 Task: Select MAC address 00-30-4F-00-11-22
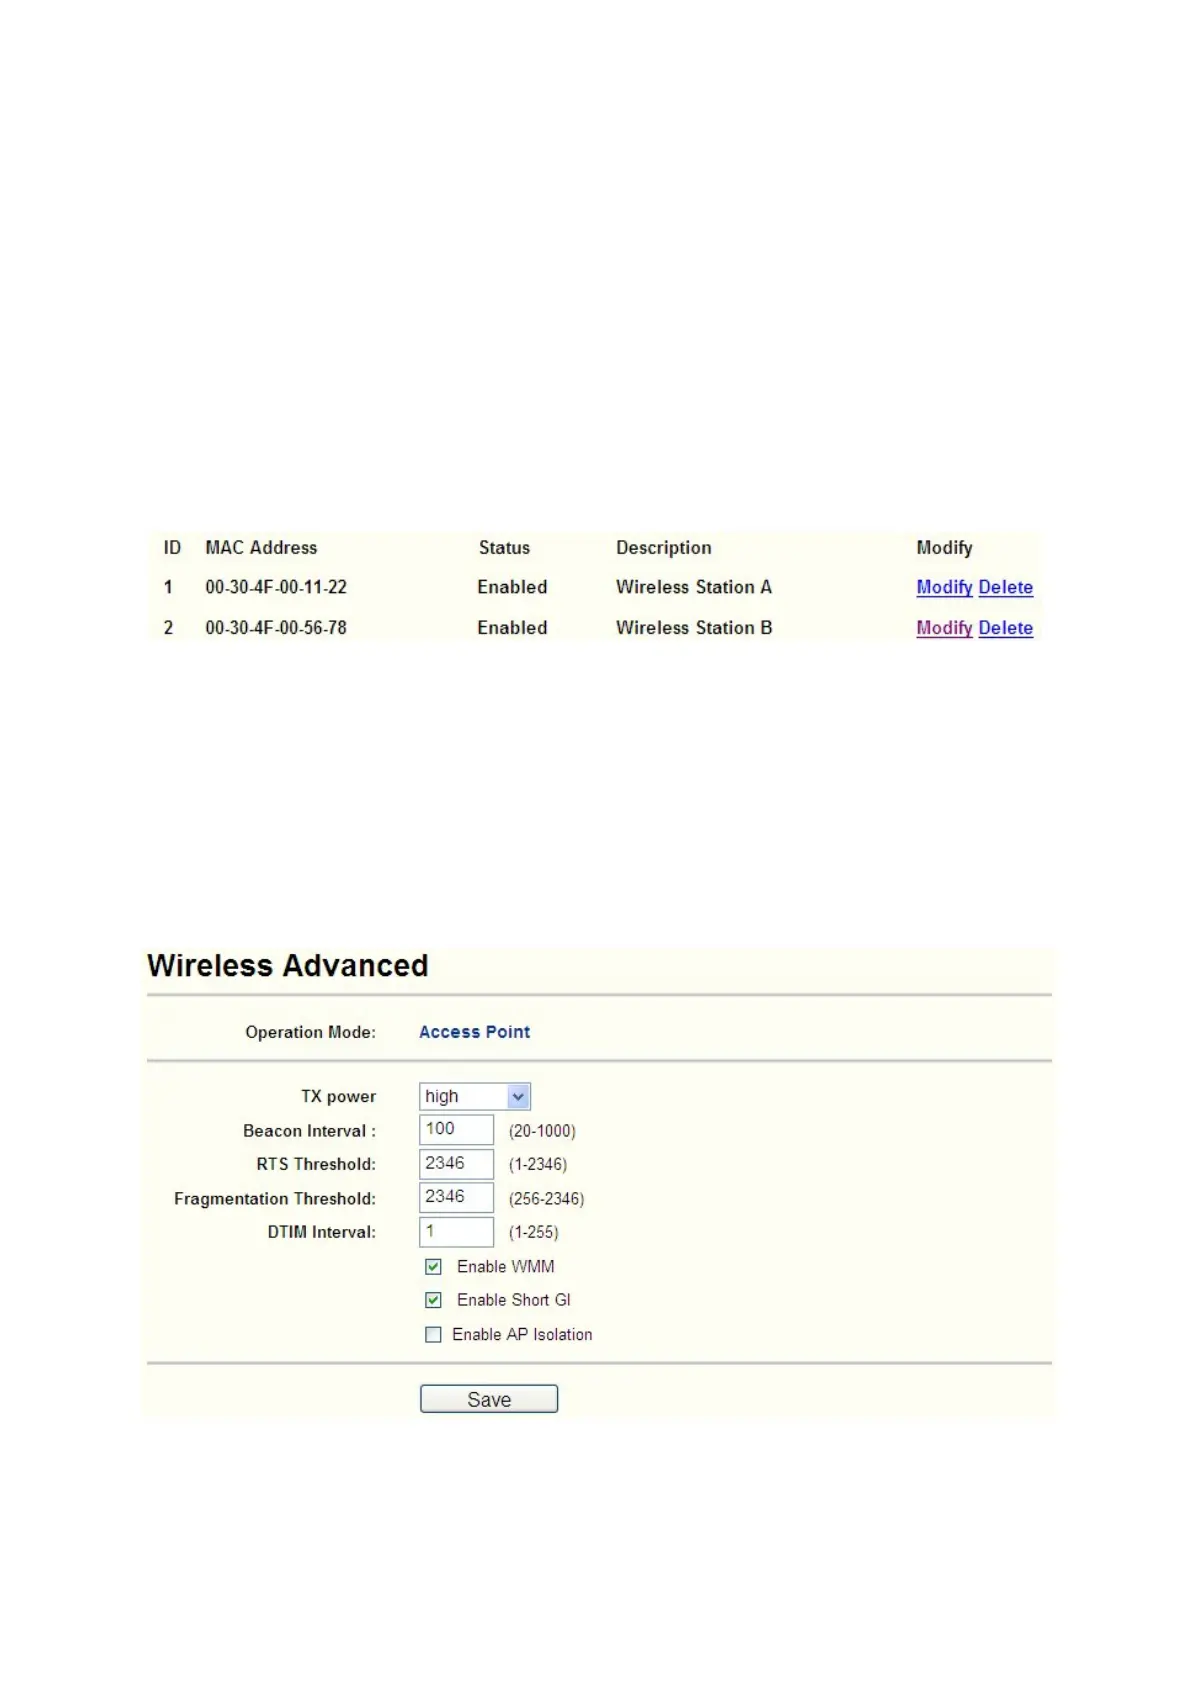276,587
